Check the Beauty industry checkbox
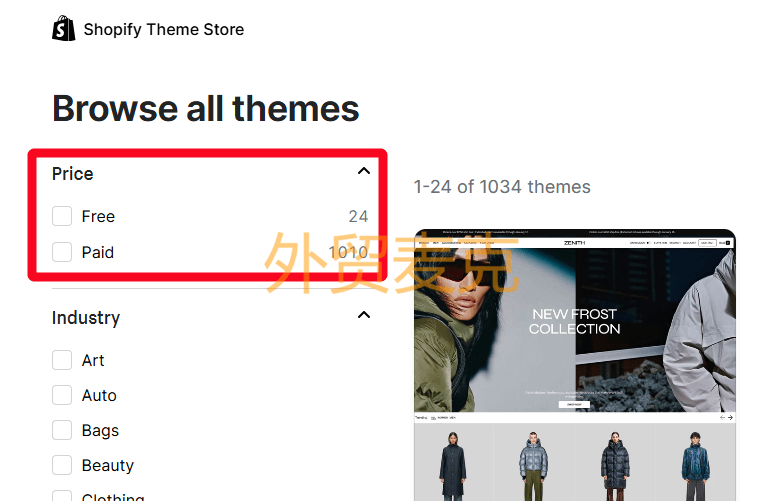The height and width of the screenshot is (501, 766). (x=62, y=465)
